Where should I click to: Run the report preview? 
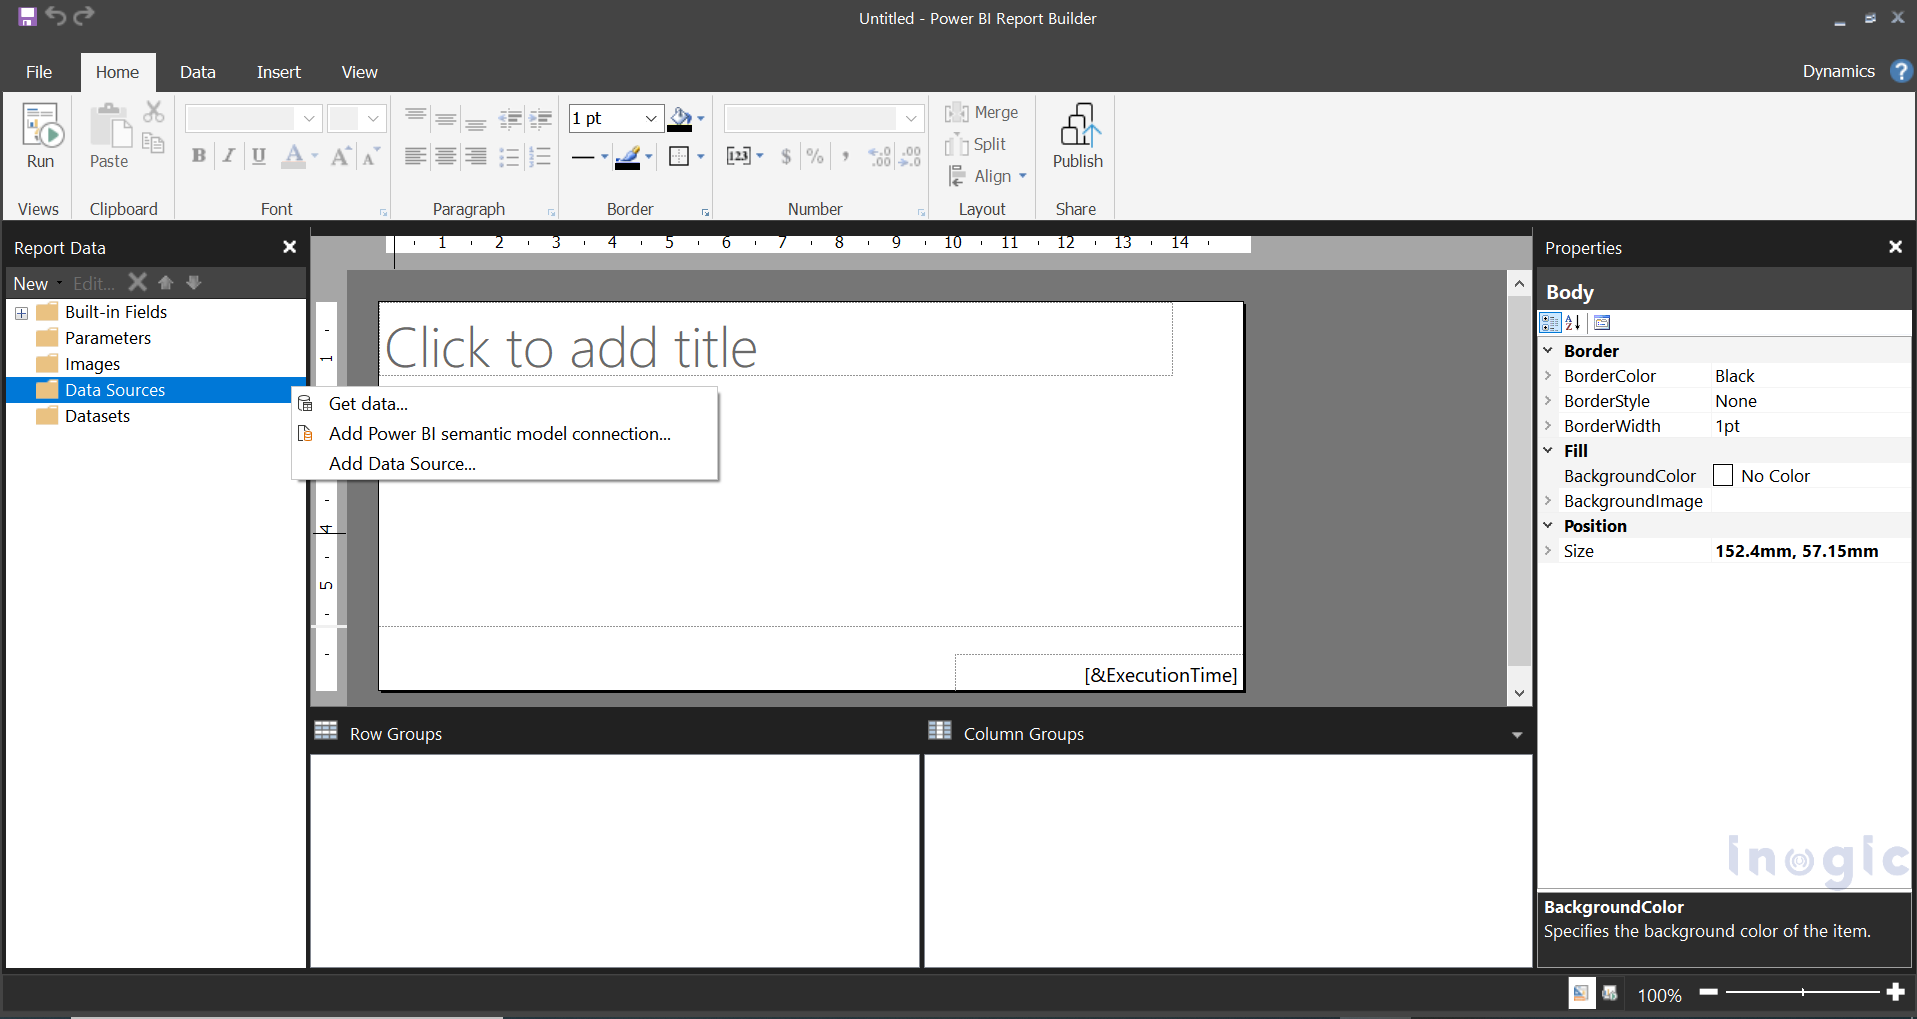click(41, 137)
